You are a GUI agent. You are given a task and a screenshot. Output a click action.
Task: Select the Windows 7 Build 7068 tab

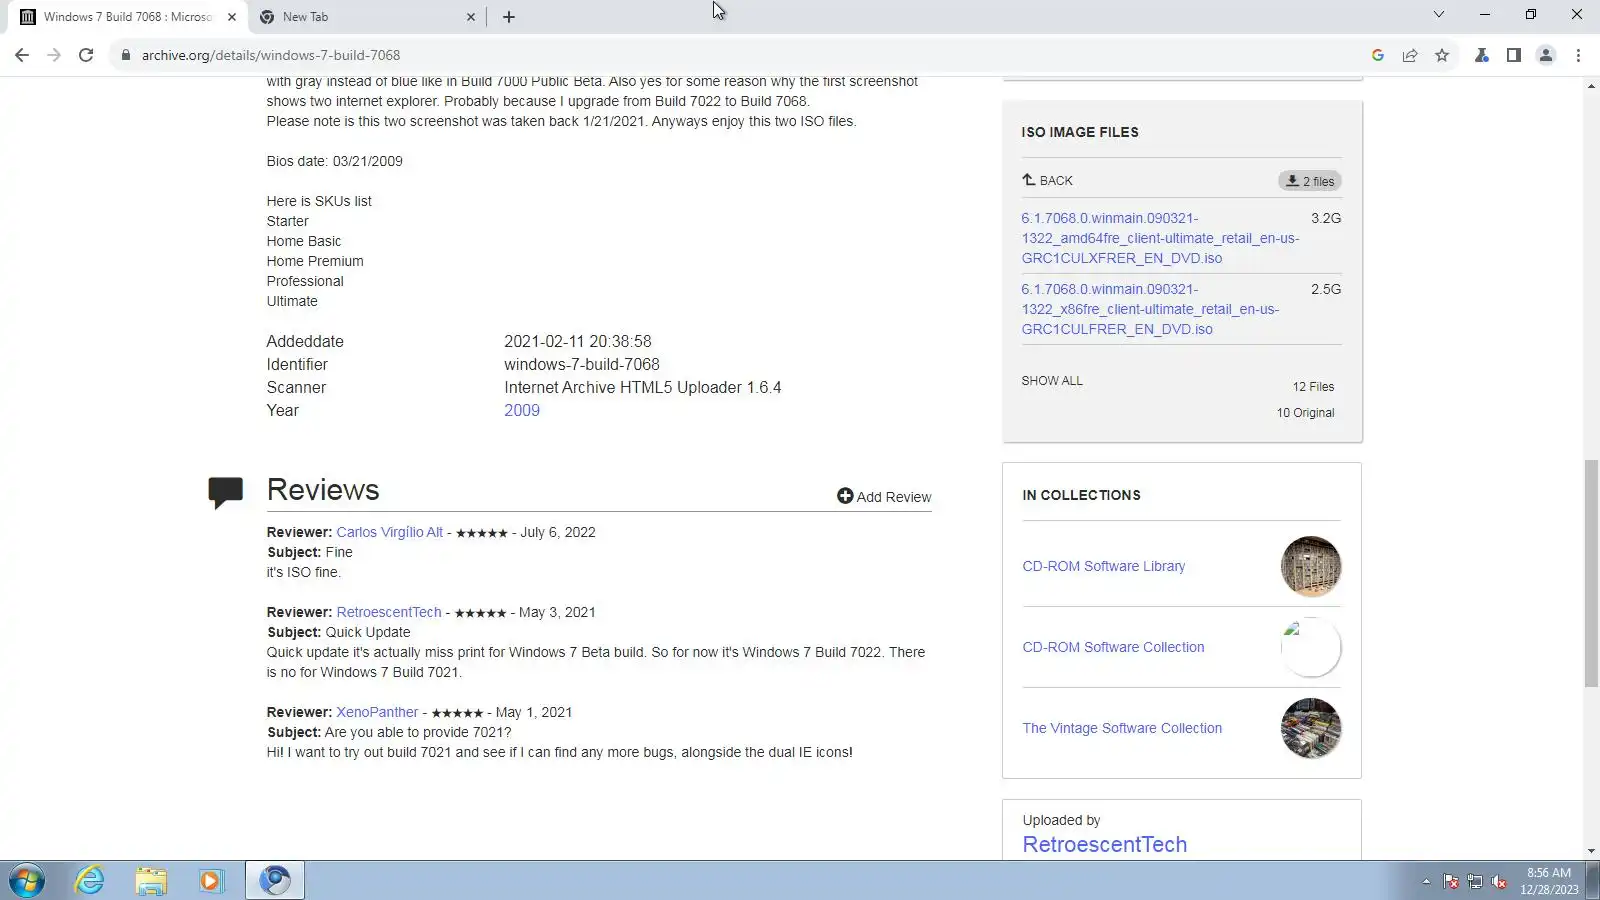(x=127, y=17)
